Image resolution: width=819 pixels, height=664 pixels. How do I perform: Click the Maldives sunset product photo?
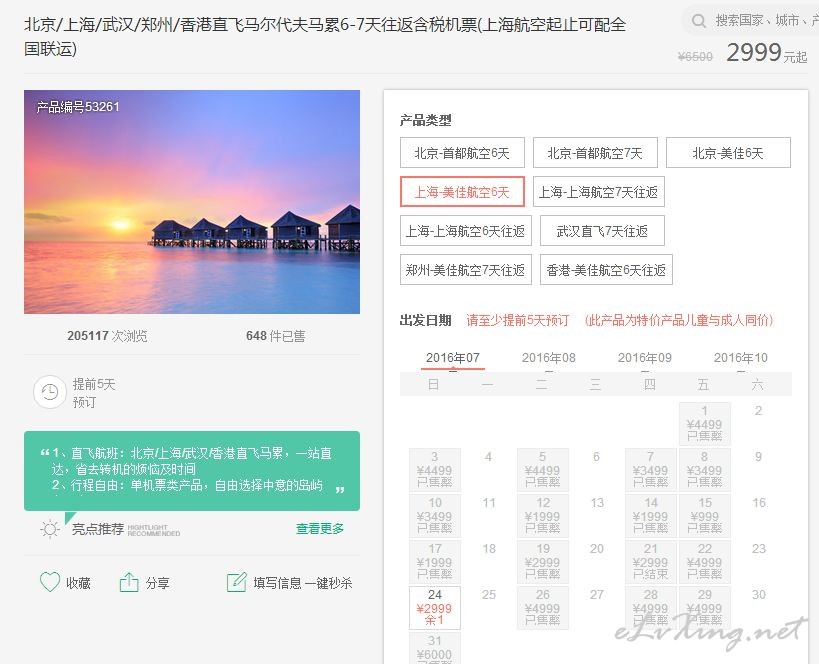click(192, 202)
